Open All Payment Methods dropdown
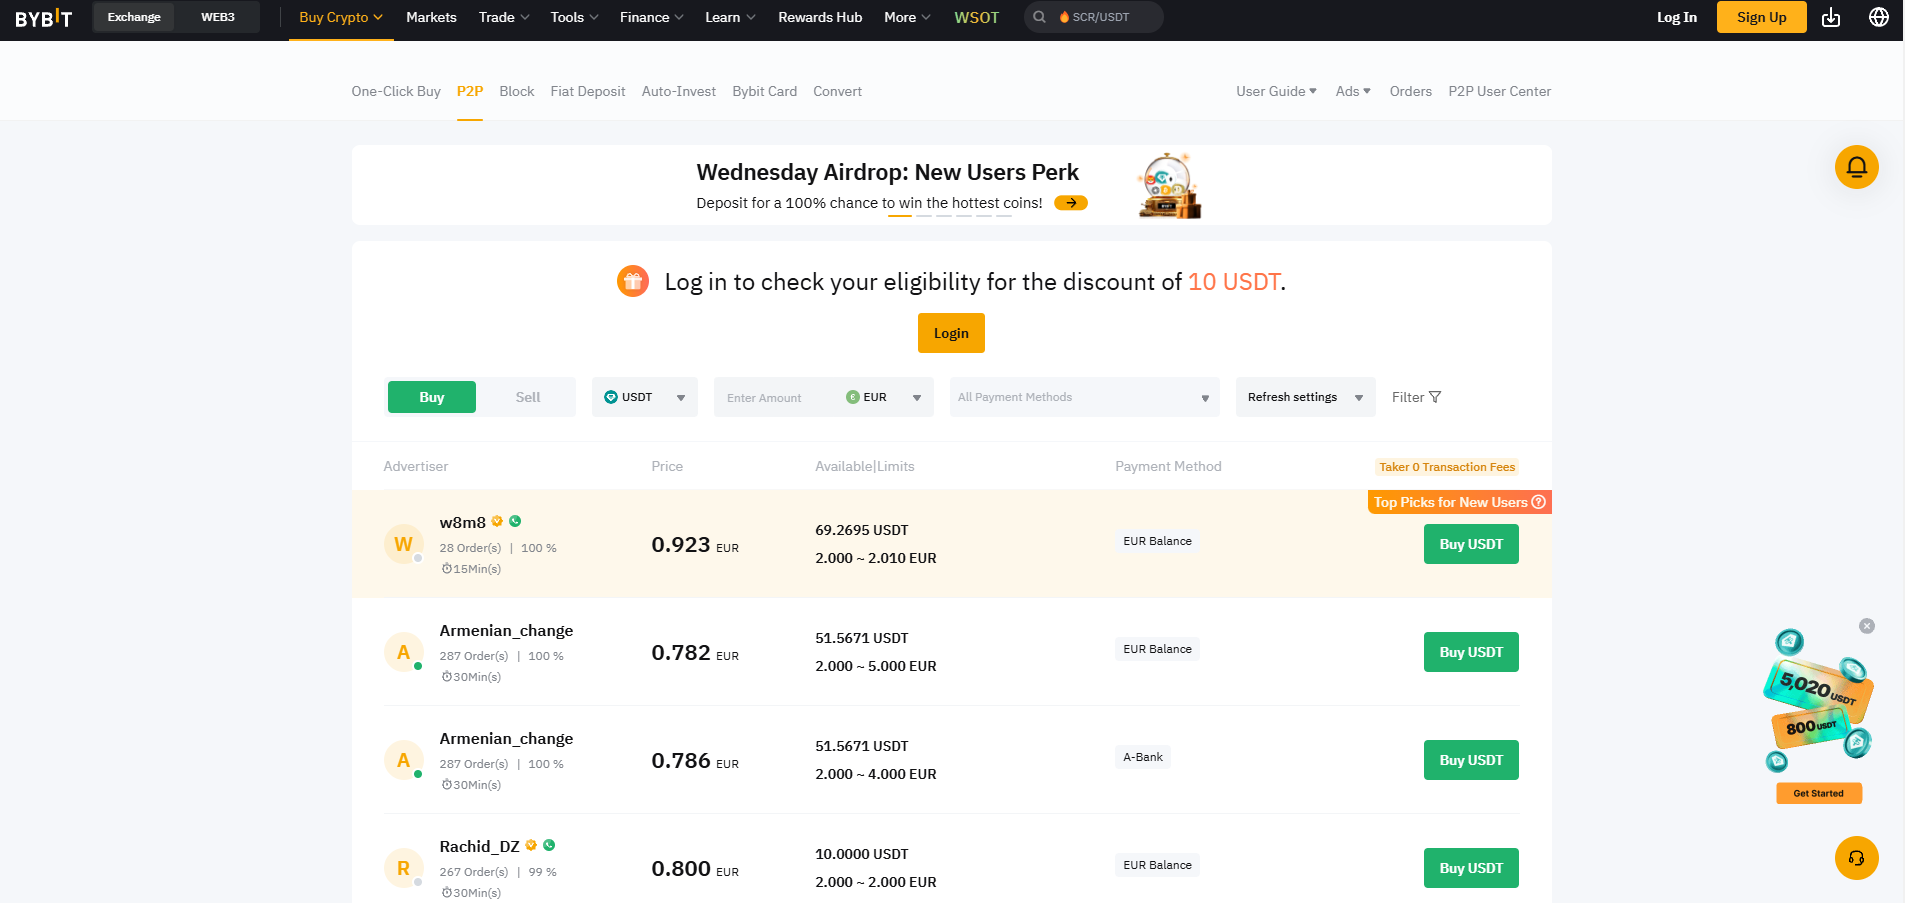This screenshot has height=903, width=1905. [x=1085, y=397]
